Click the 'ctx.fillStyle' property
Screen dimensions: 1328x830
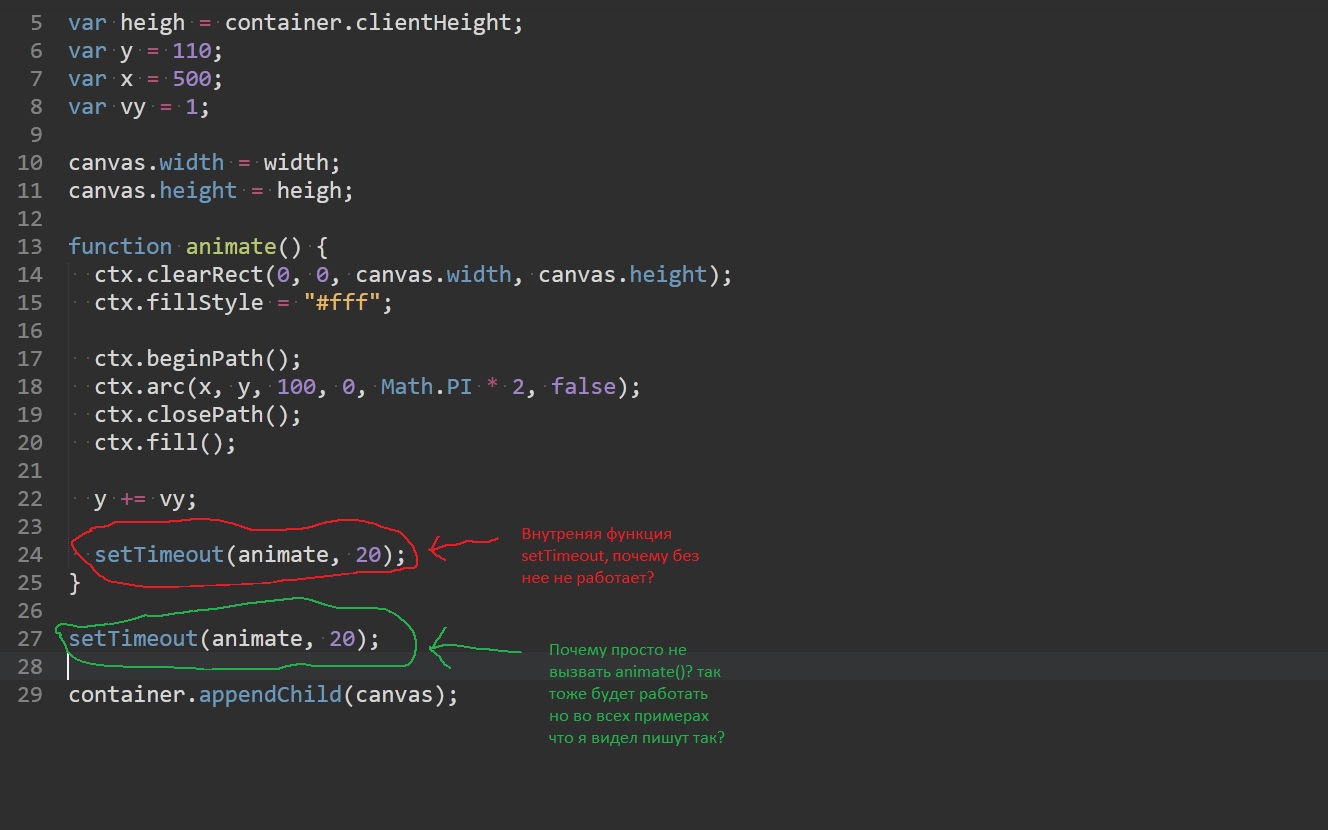pos(179,303)
